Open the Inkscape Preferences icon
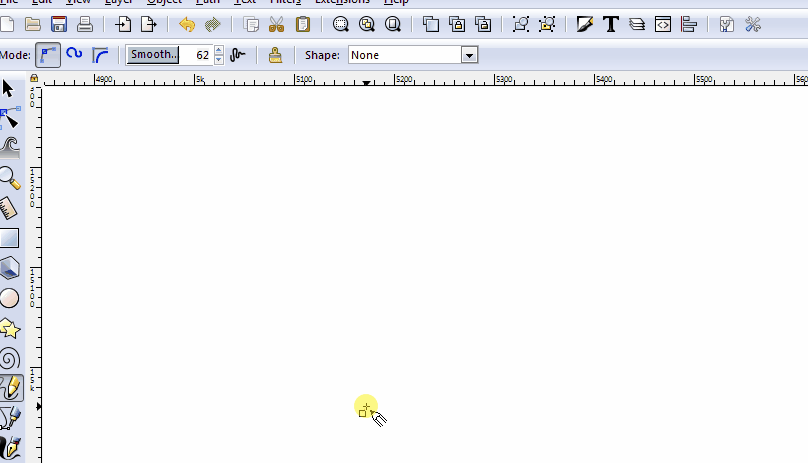808x463 pixels. coord(753,24)
